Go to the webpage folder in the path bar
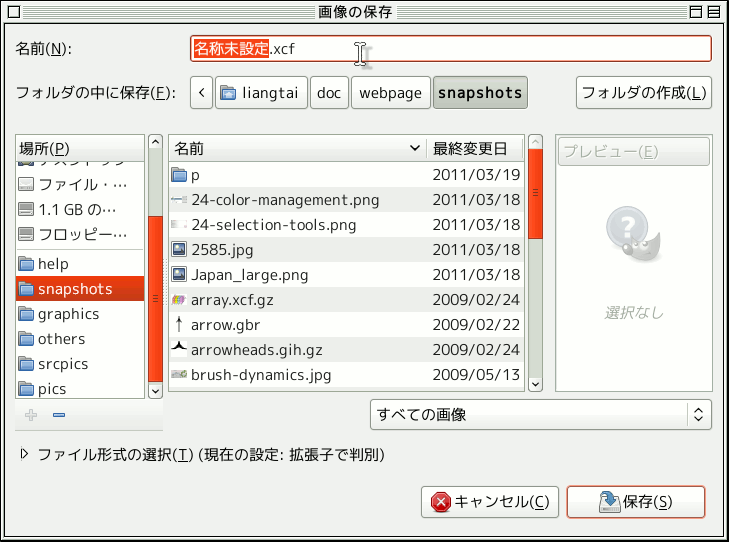 pos(390,93)
